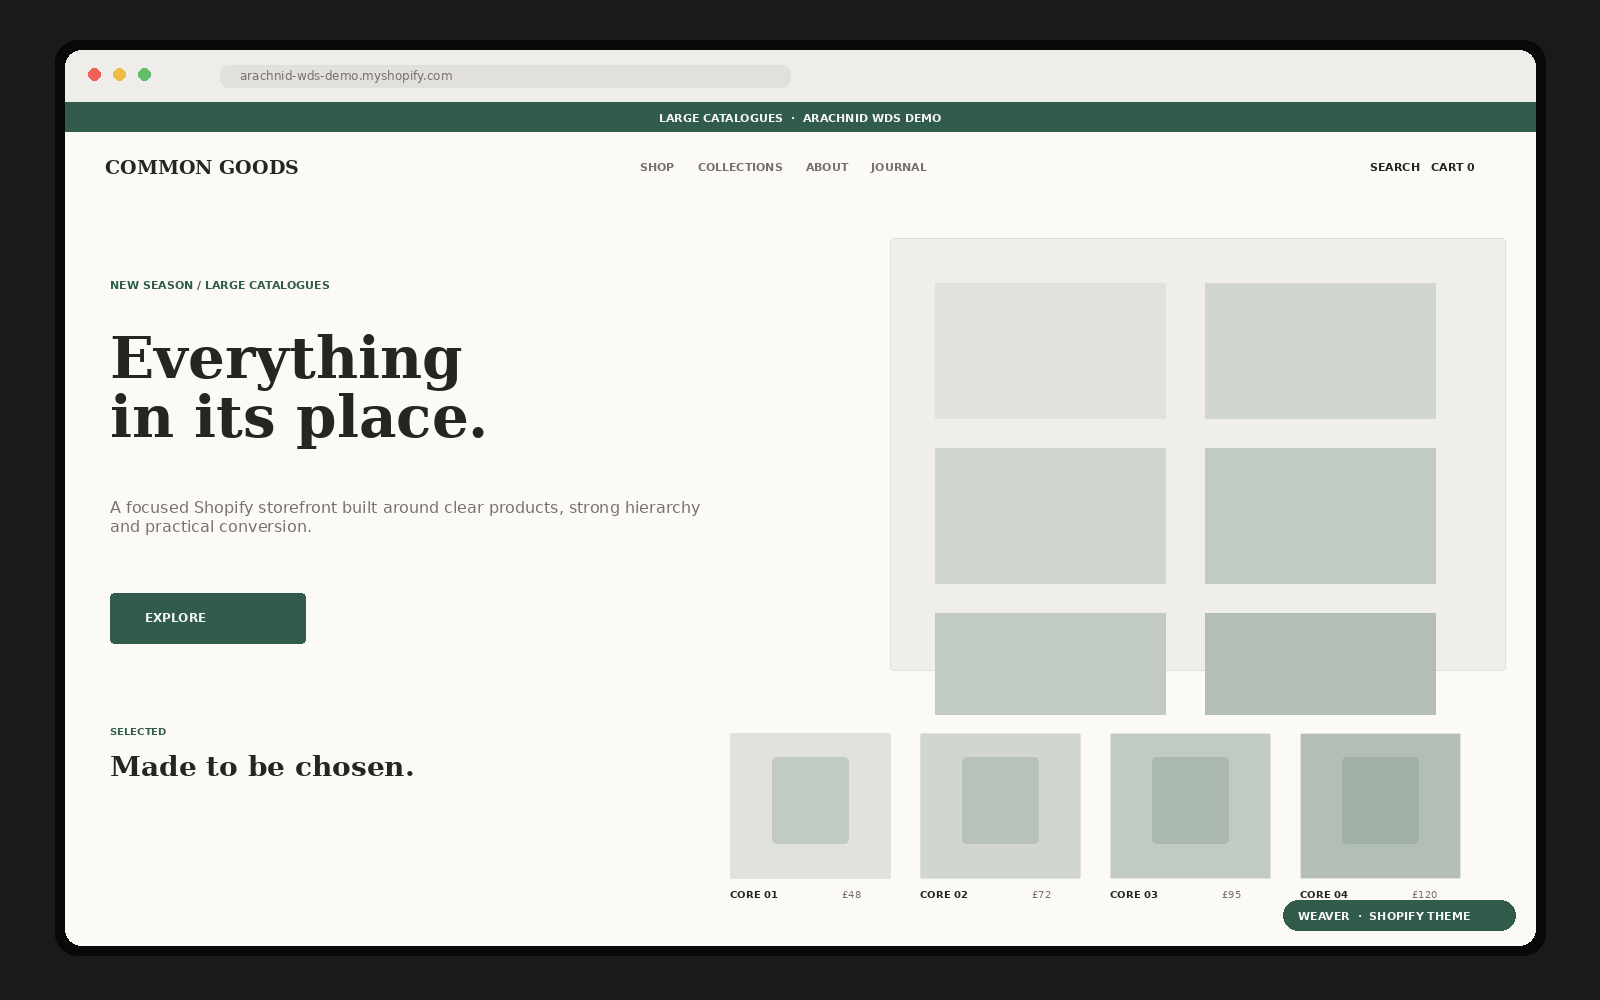Click the browser address bar
This screenshot has width=1600, height=1000.
[505, 76]
